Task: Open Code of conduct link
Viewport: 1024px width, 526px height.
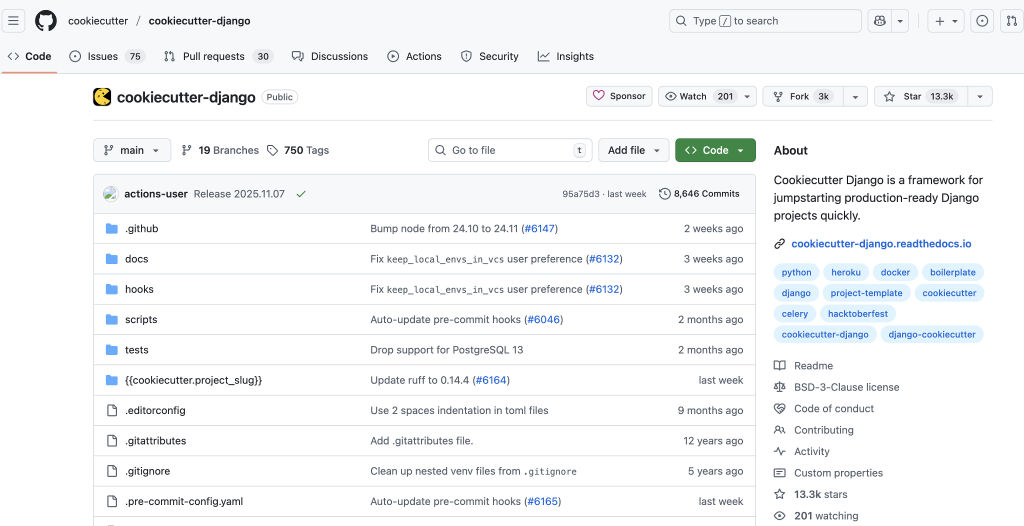Action: (824, 408)
